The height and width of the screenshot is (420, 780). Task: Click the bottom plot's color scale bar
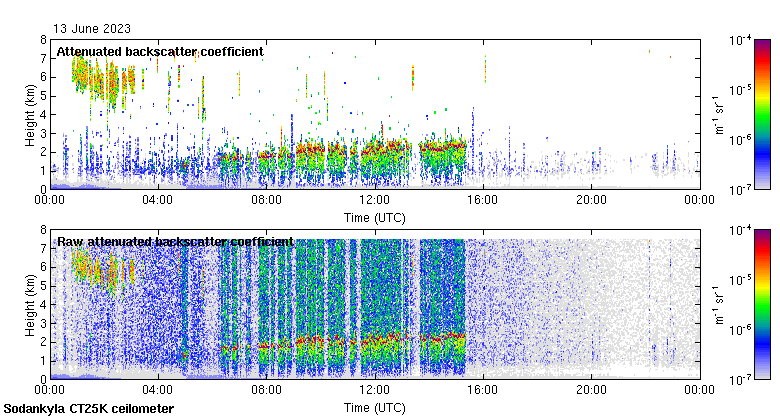(762, 305)
